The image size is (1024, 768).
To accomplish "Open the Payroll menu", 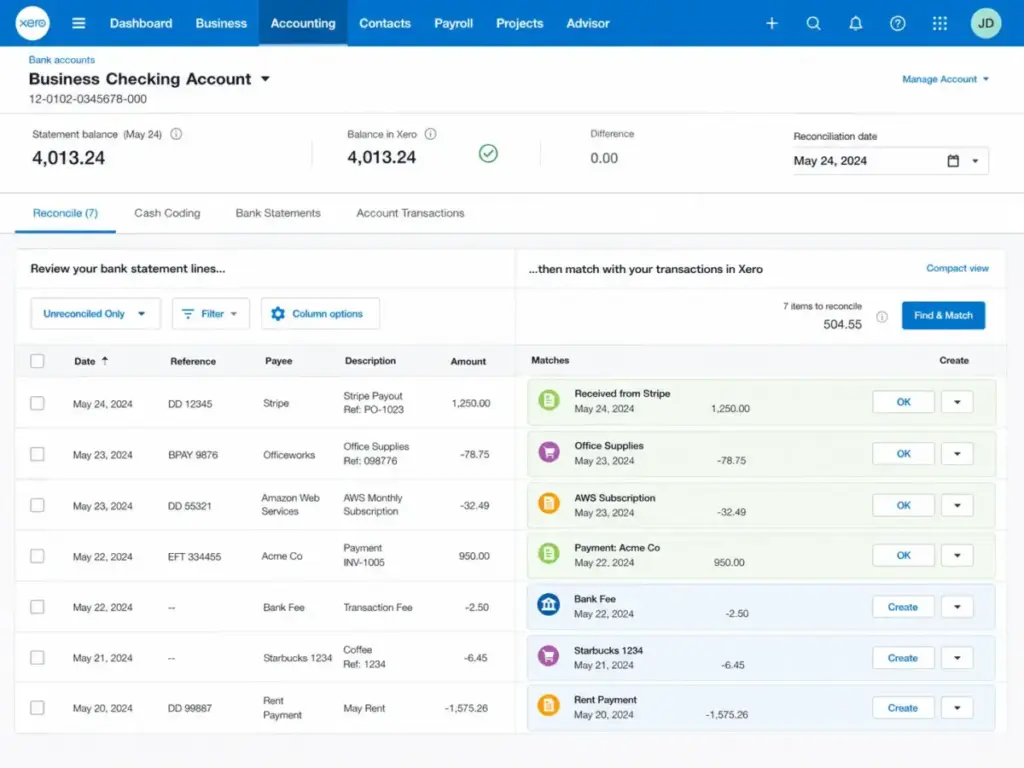I will pos(453,24).
